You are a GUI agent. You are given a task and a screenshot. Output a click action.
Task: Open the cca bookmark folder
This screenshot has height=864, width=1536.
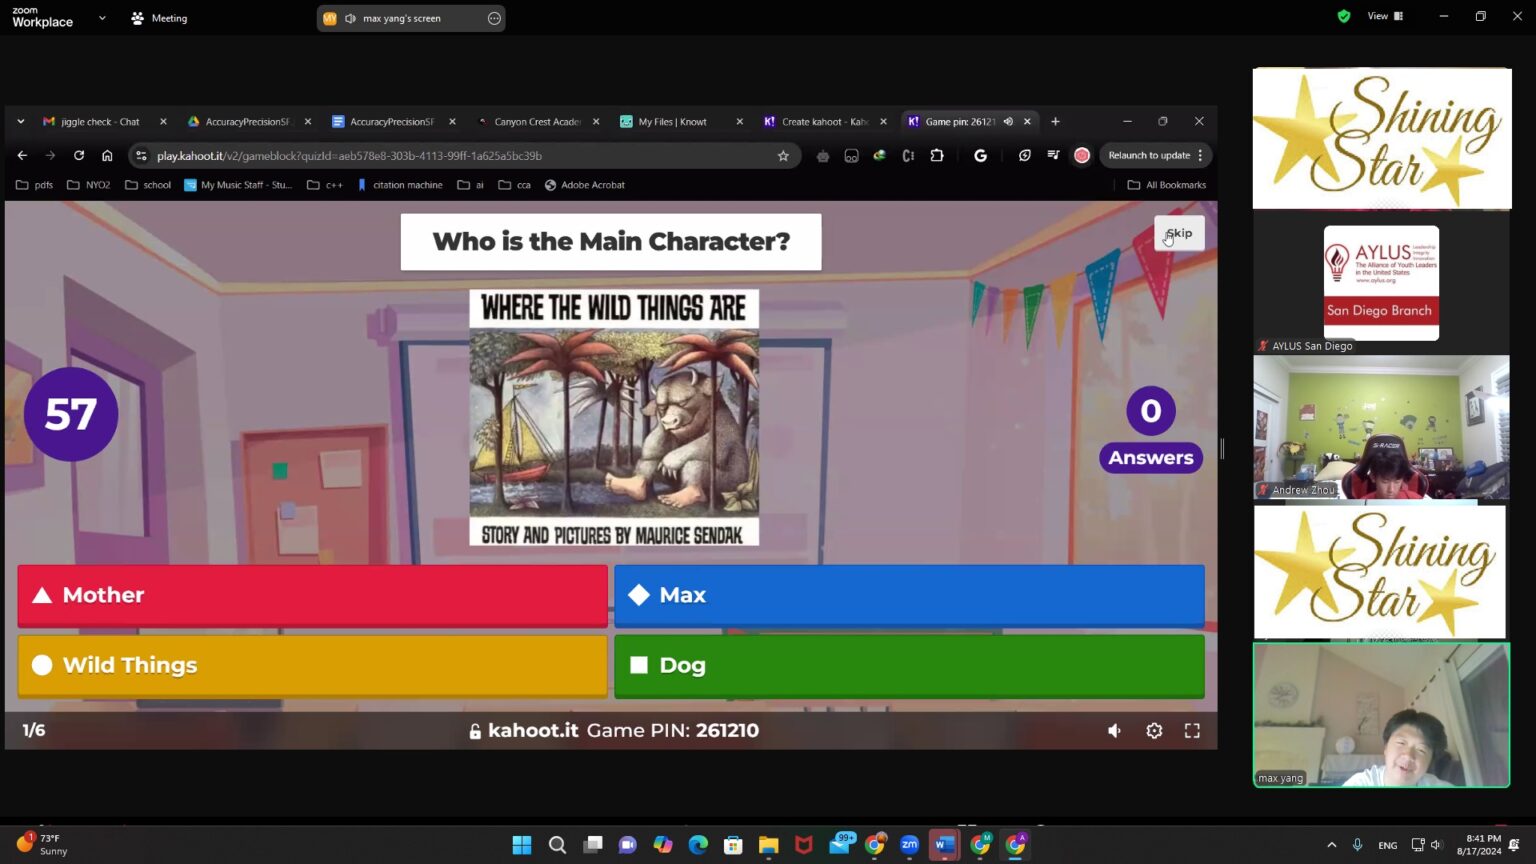point(515,185)
